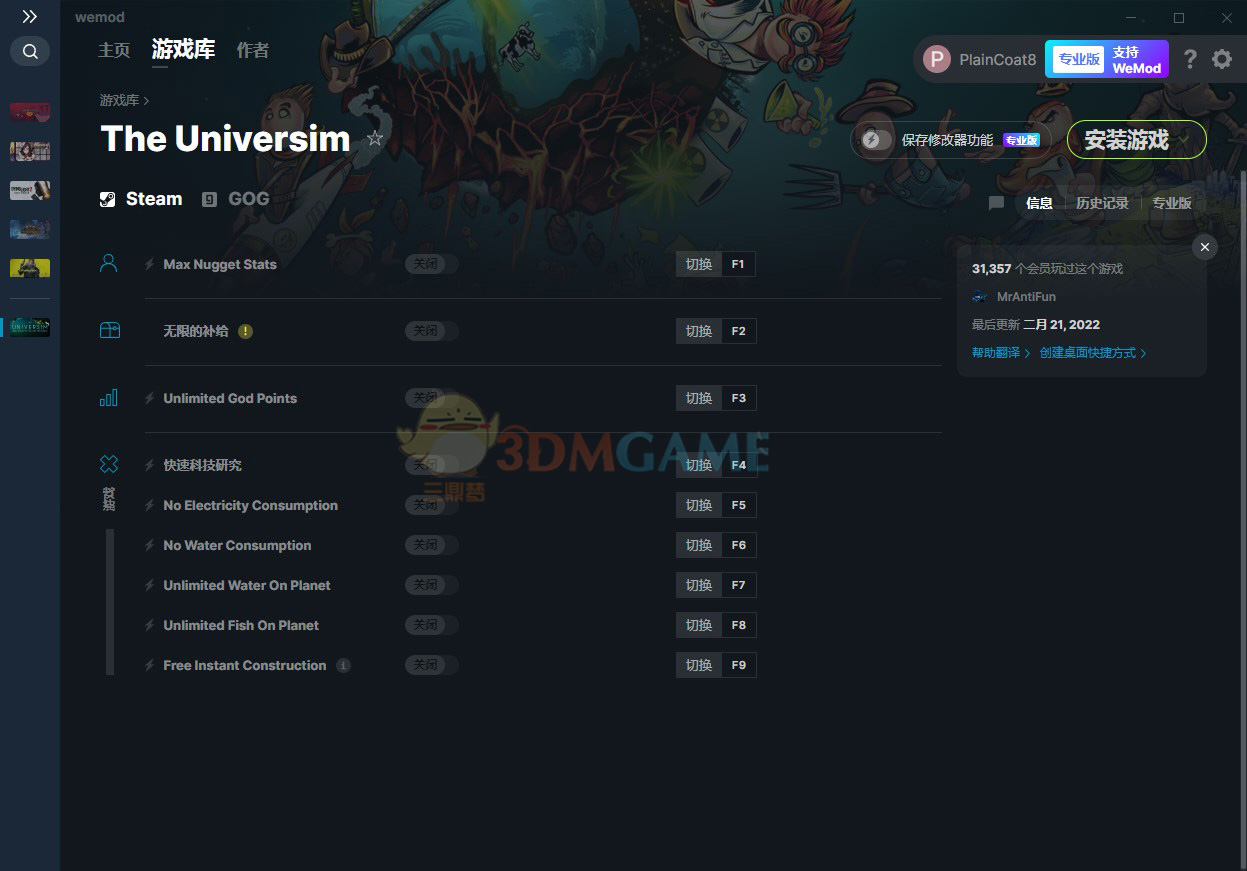Image resolution: width=1247 pixels, height=871 pixels.
Task: Toggle the 快速科技研究 switch
Action: (x=431, y=465)
